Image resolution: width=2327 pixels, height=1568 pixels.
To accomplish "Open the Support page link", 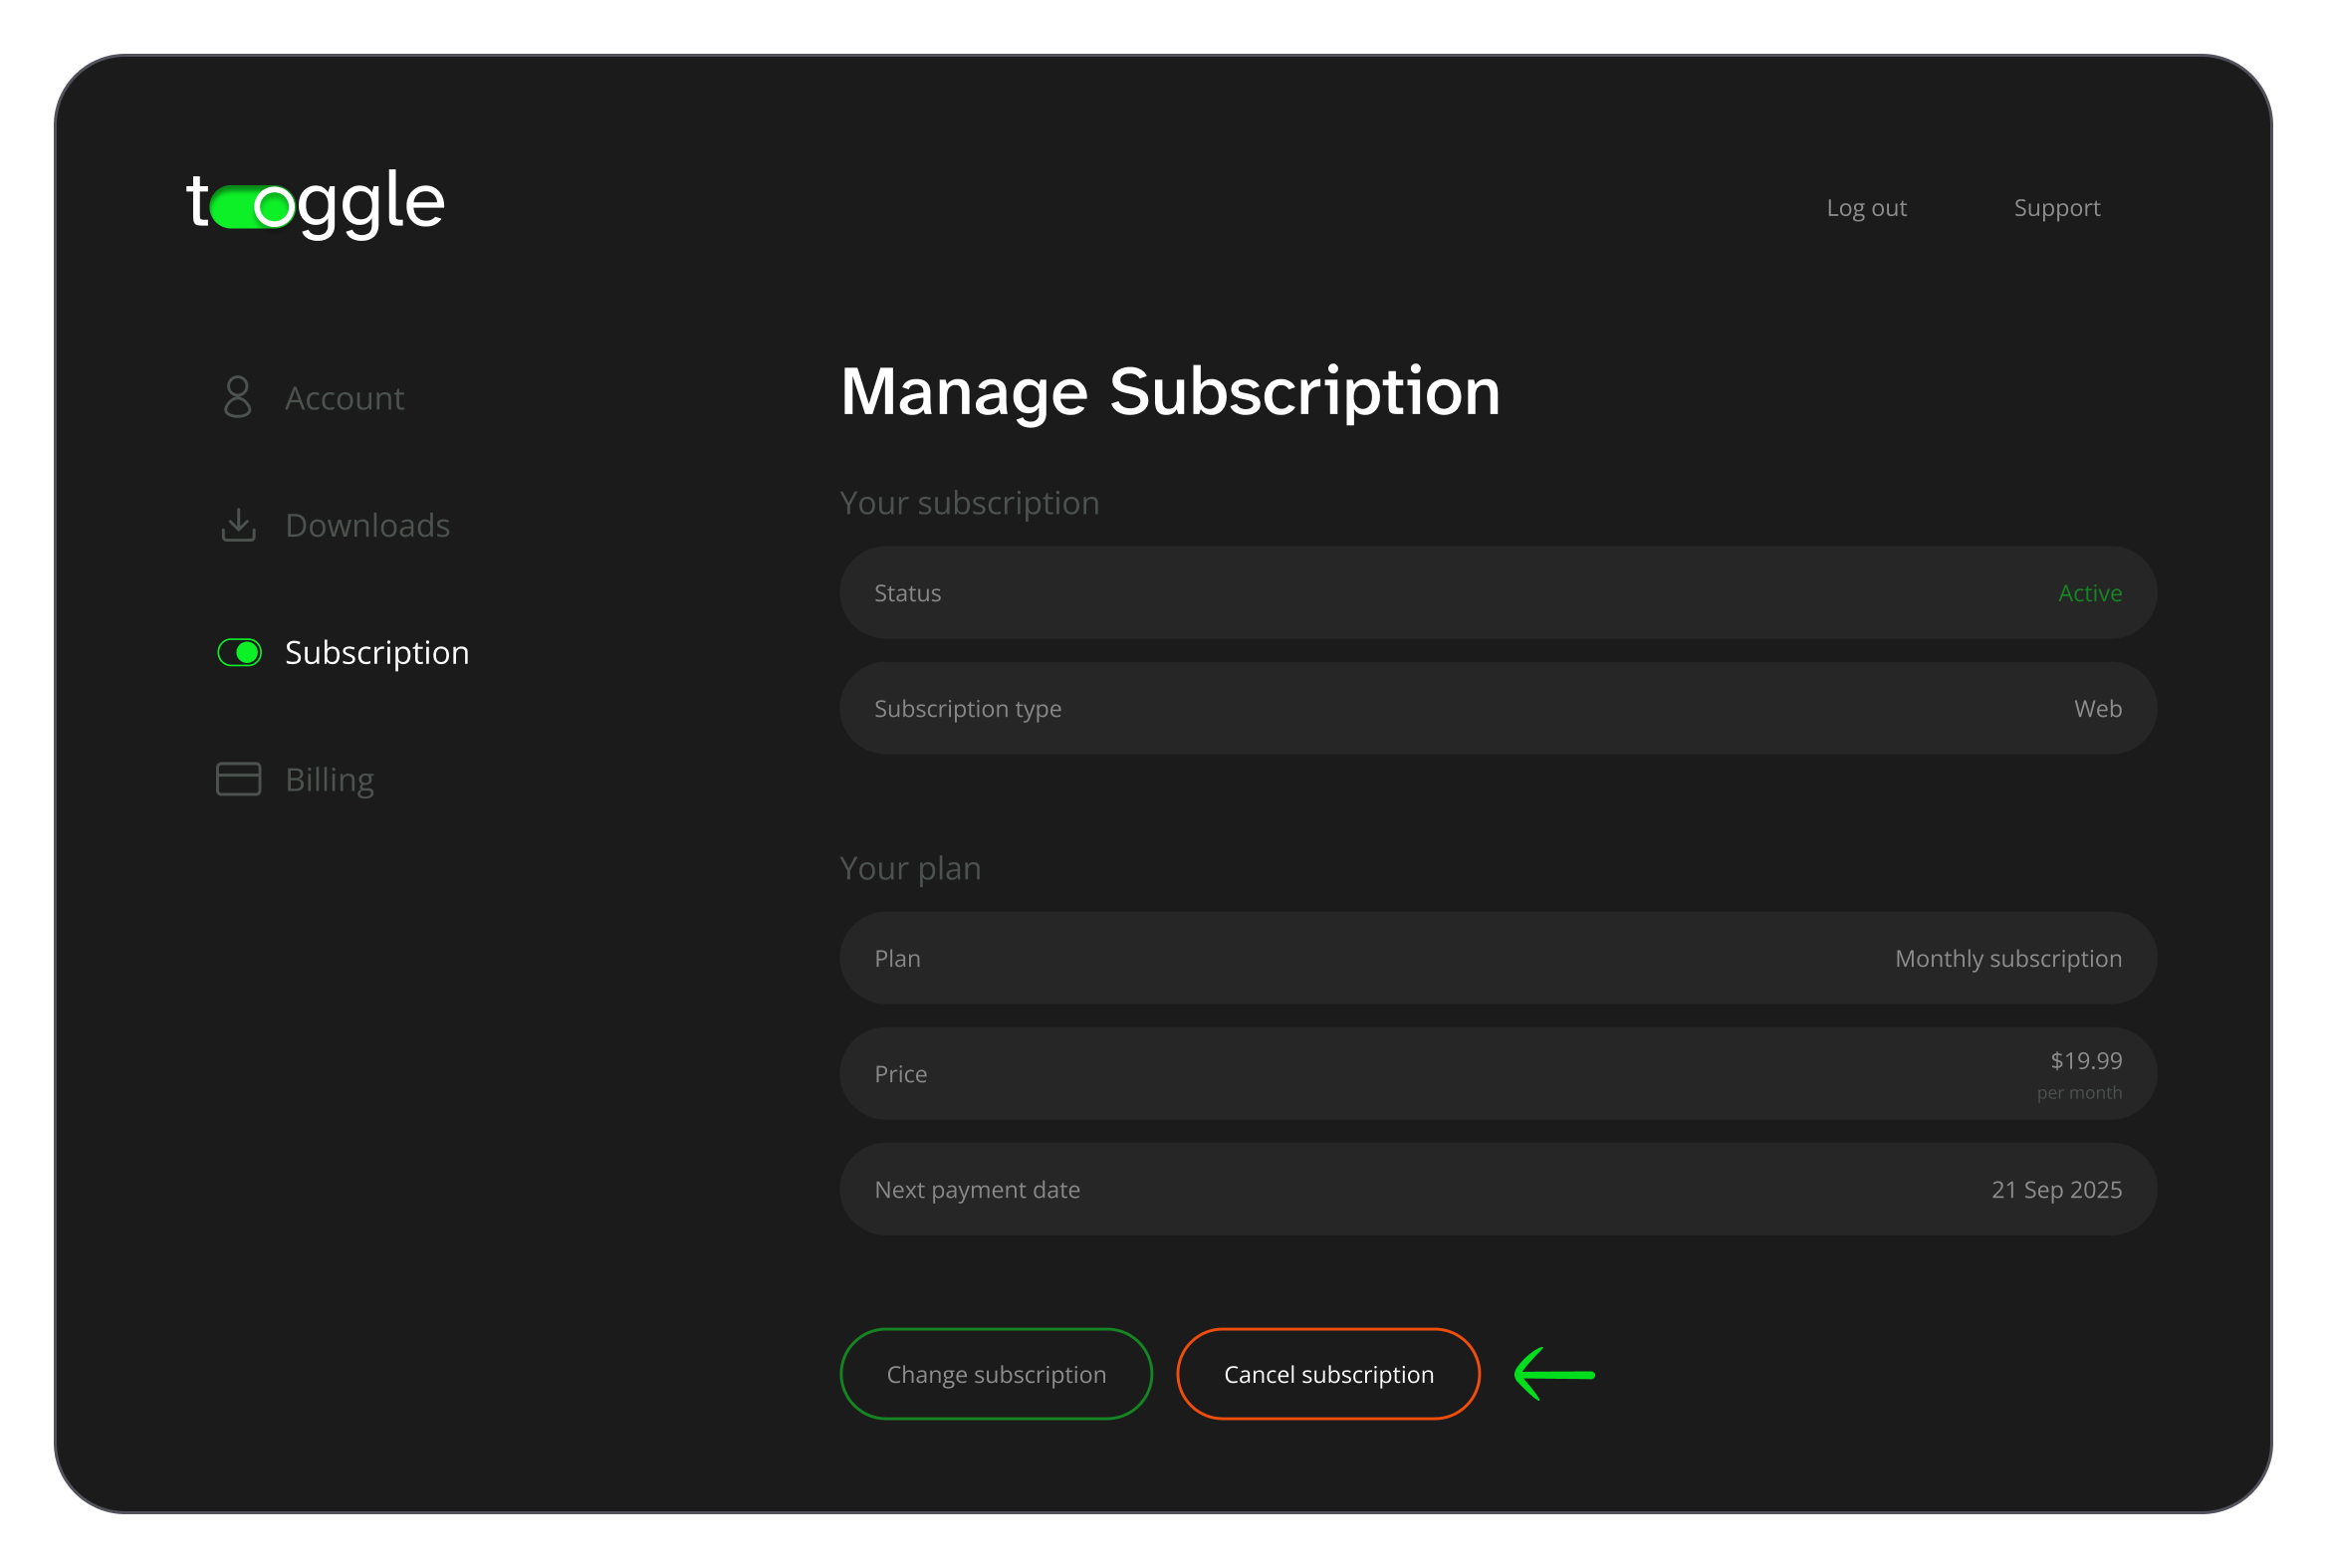I will [2057, 208].
